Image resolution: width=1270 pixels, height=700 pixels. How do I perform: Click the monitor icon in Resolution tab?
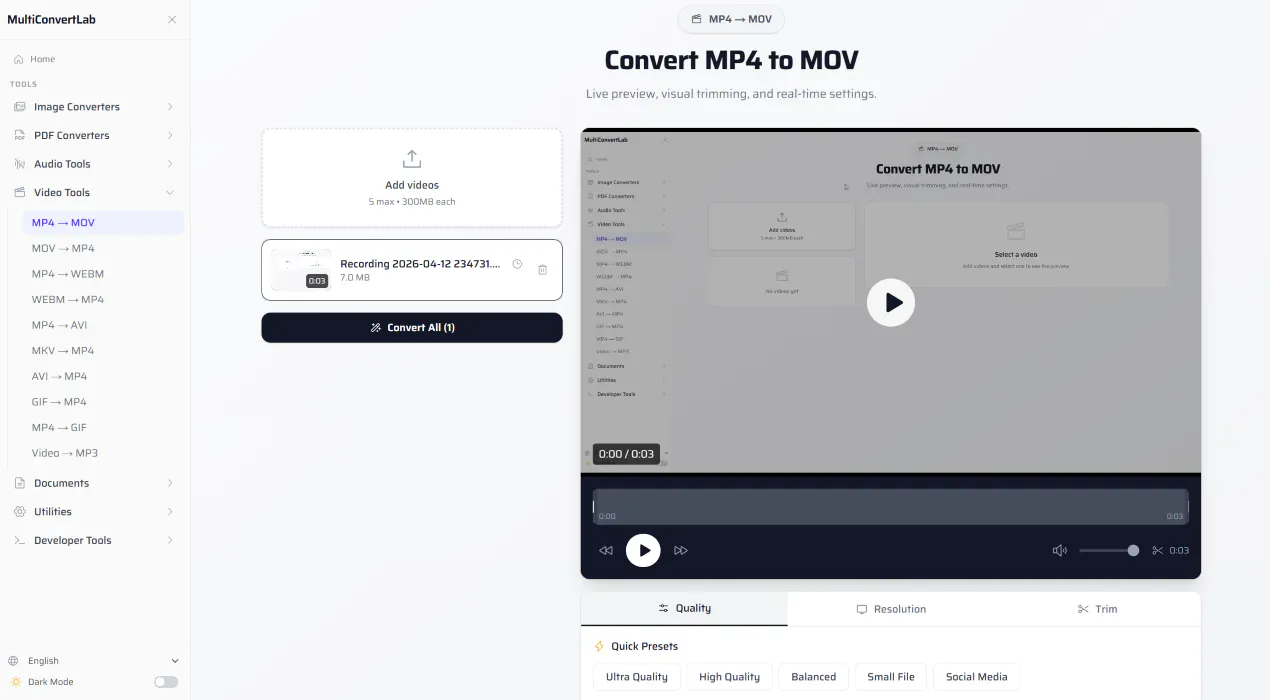point(862,609)
